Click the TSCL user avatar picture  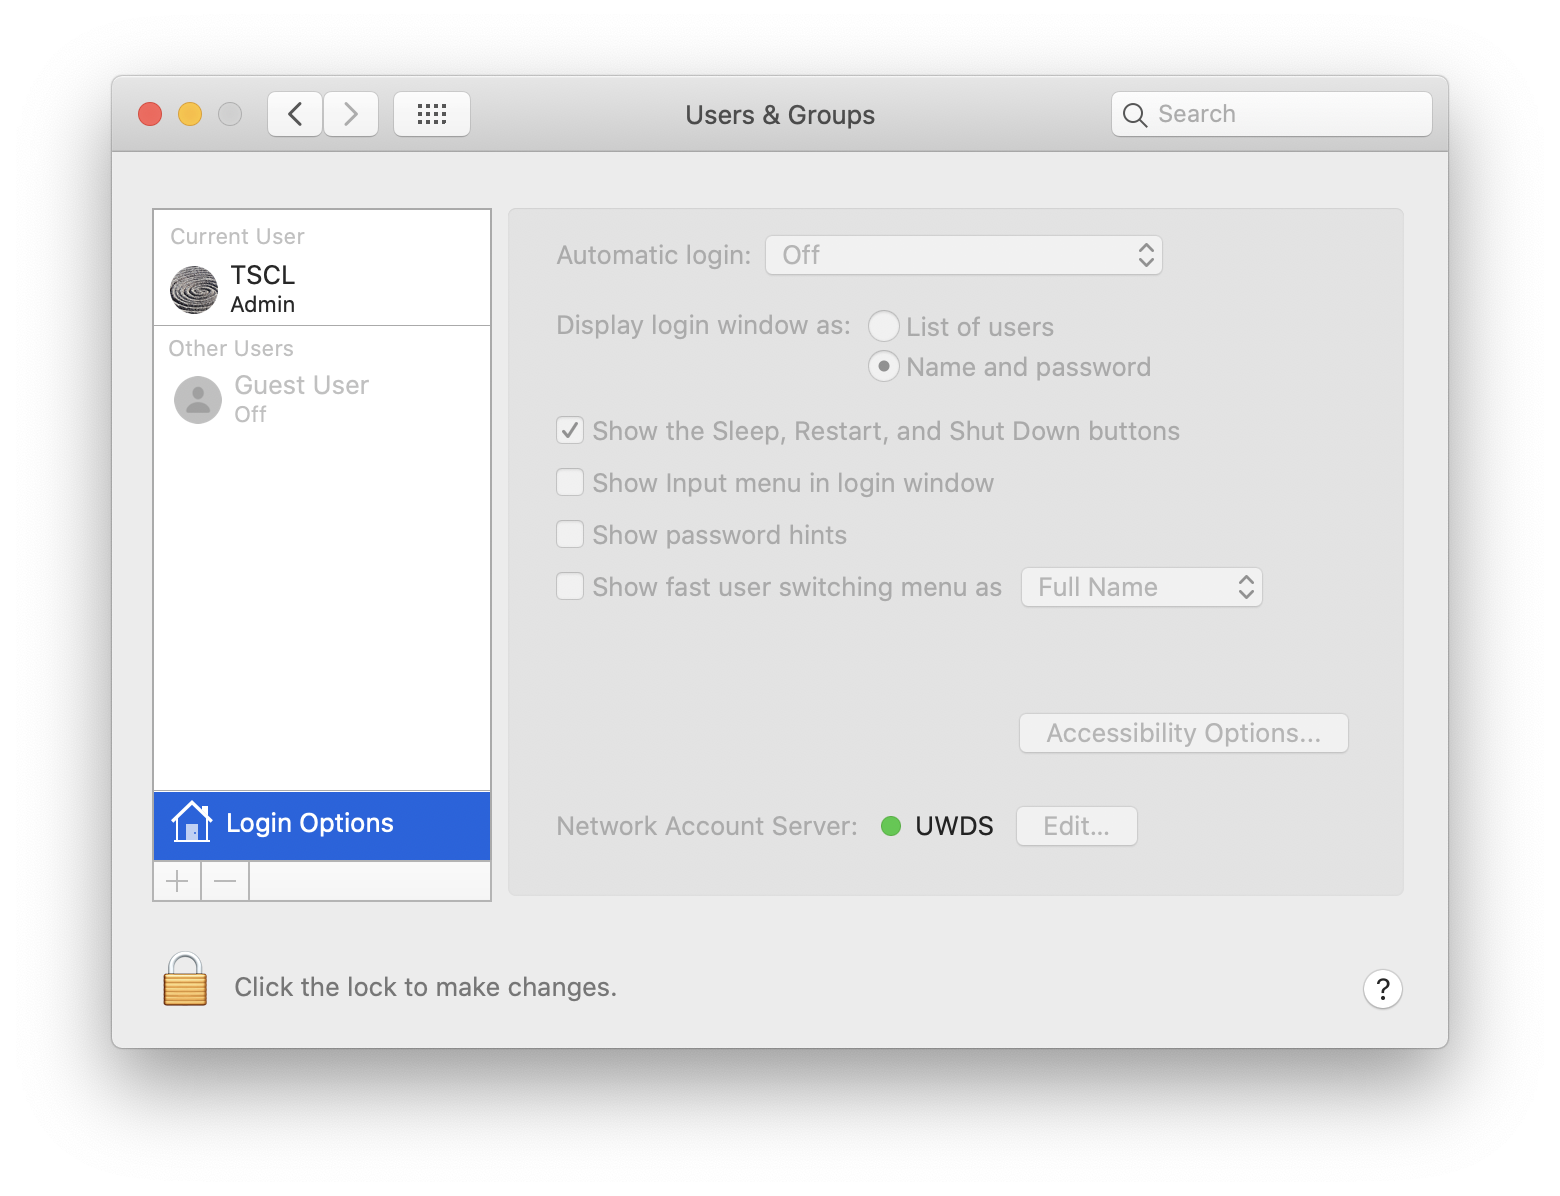click(194, 290)
